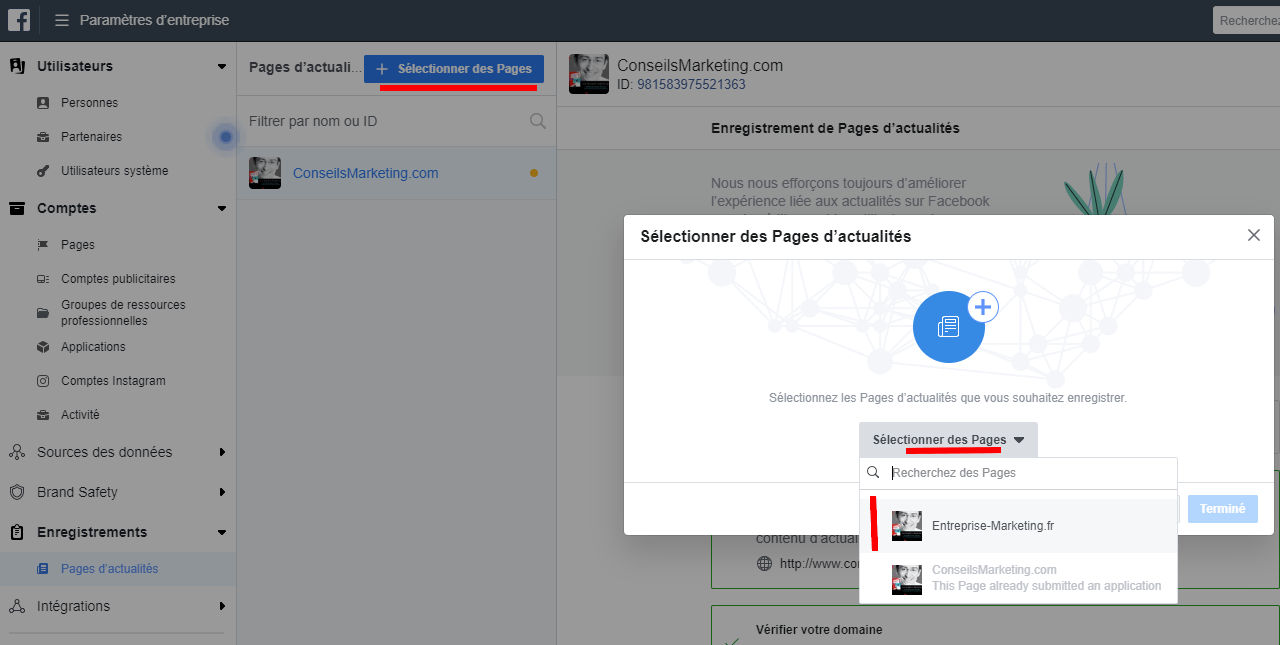Collapse the Utilisateurs section arrow
The width and height of the screenshot is (1280, 645).
(222, 67)
